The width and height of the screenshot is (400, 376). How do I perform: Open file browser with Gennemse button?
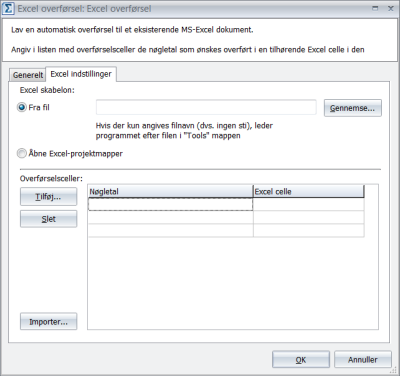352,108
